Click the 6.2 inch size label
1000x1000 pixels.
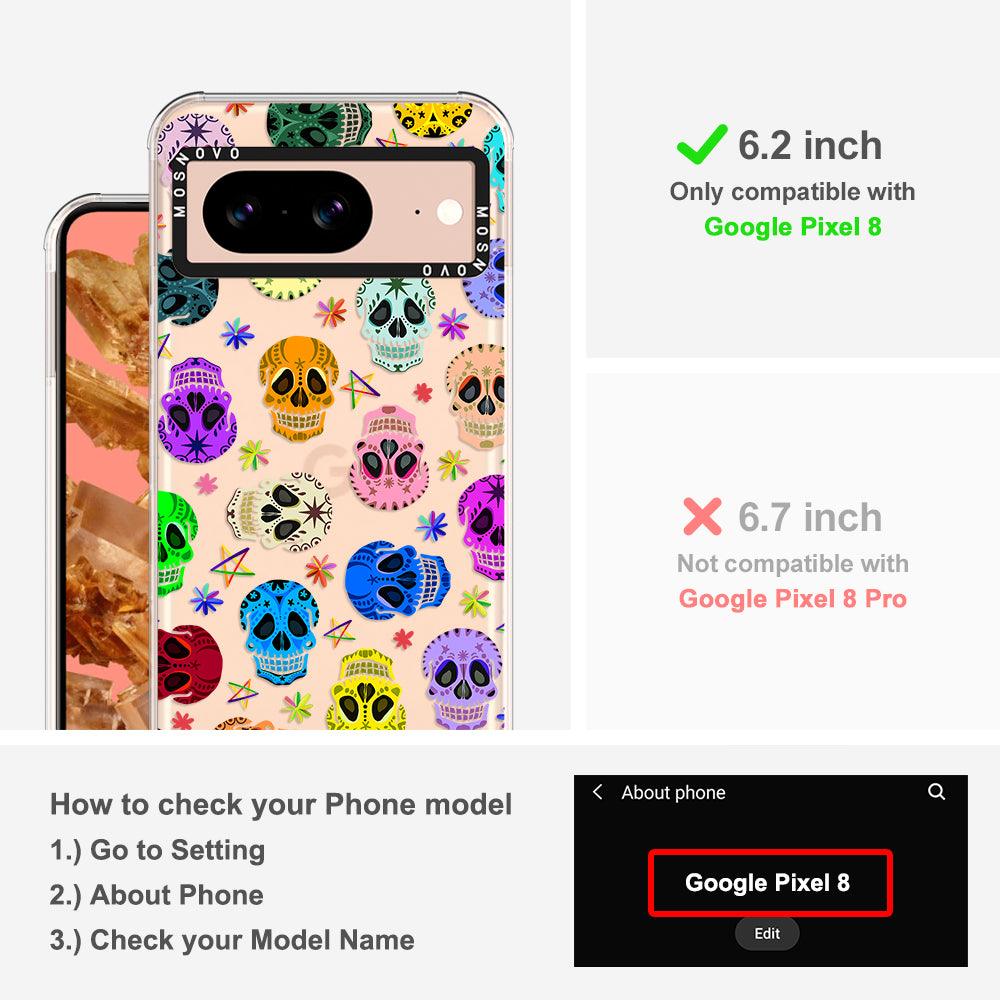coord(810,145)
